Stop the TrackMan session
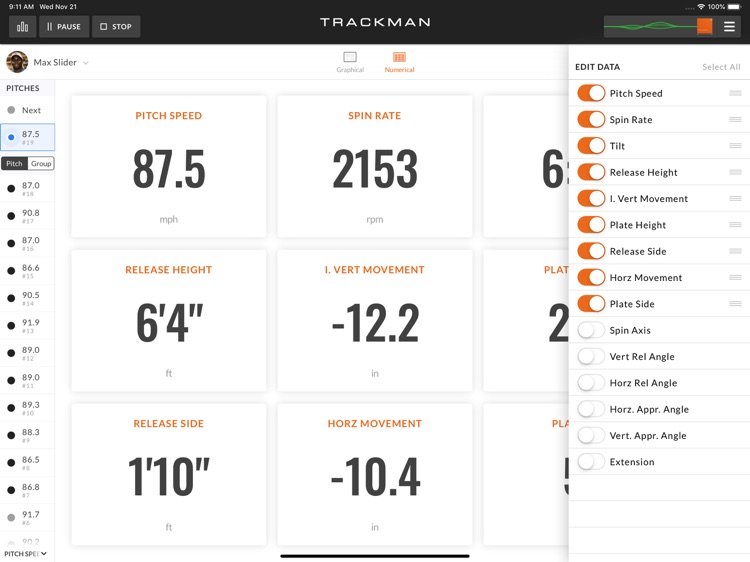This screenshot has height=562, width=750. [116, 27]
